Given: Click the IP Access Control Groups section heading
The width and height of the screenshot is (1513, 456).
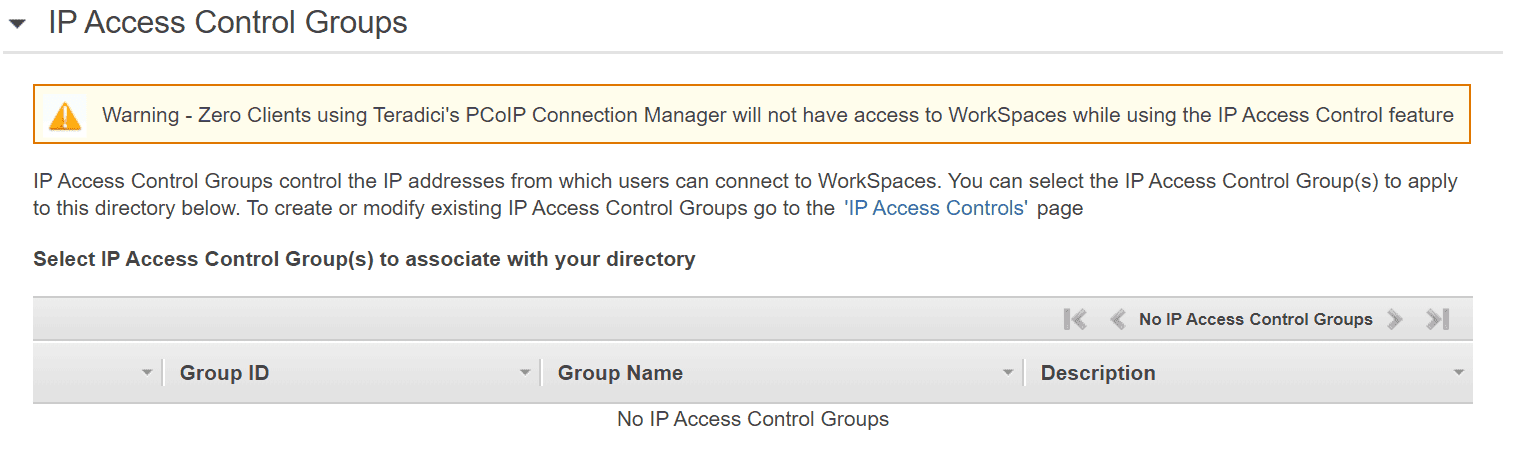Looking at the screenshot, I should [x=228, y=23].
